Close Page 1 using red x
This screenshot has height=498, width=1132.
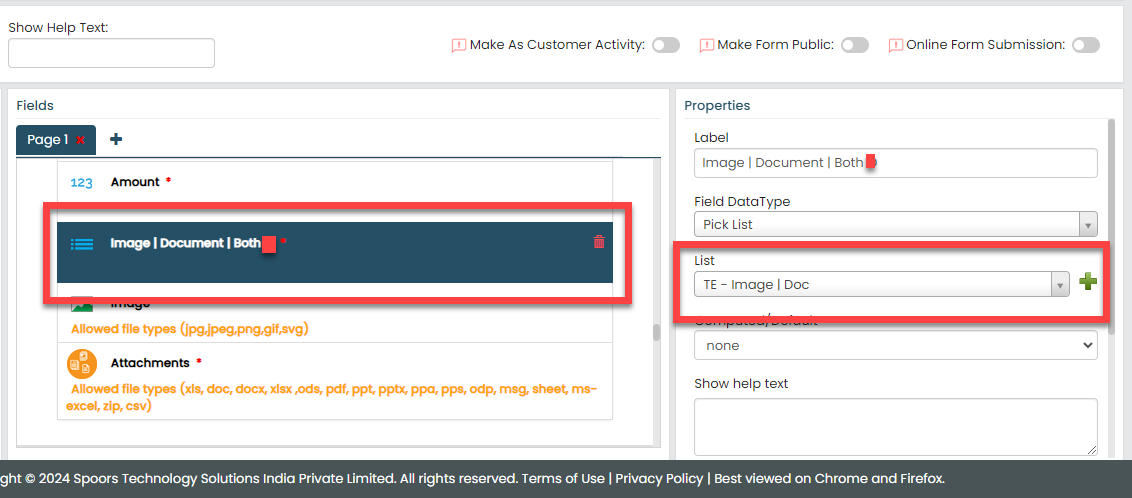[x=81, y=140]
